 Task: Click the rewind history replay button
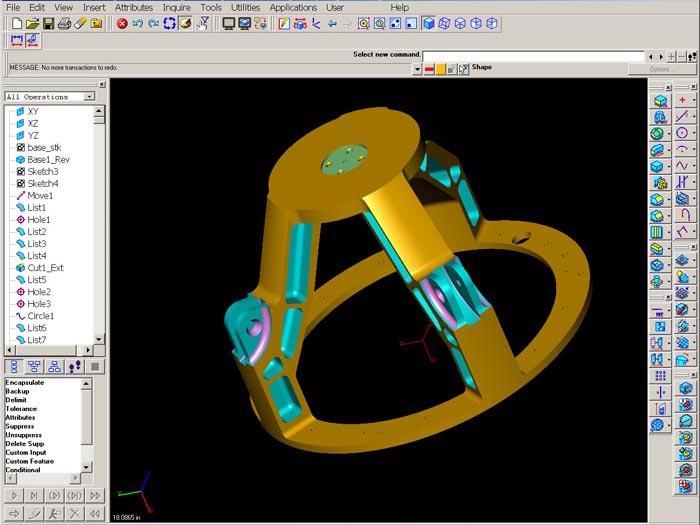(96, 513)
